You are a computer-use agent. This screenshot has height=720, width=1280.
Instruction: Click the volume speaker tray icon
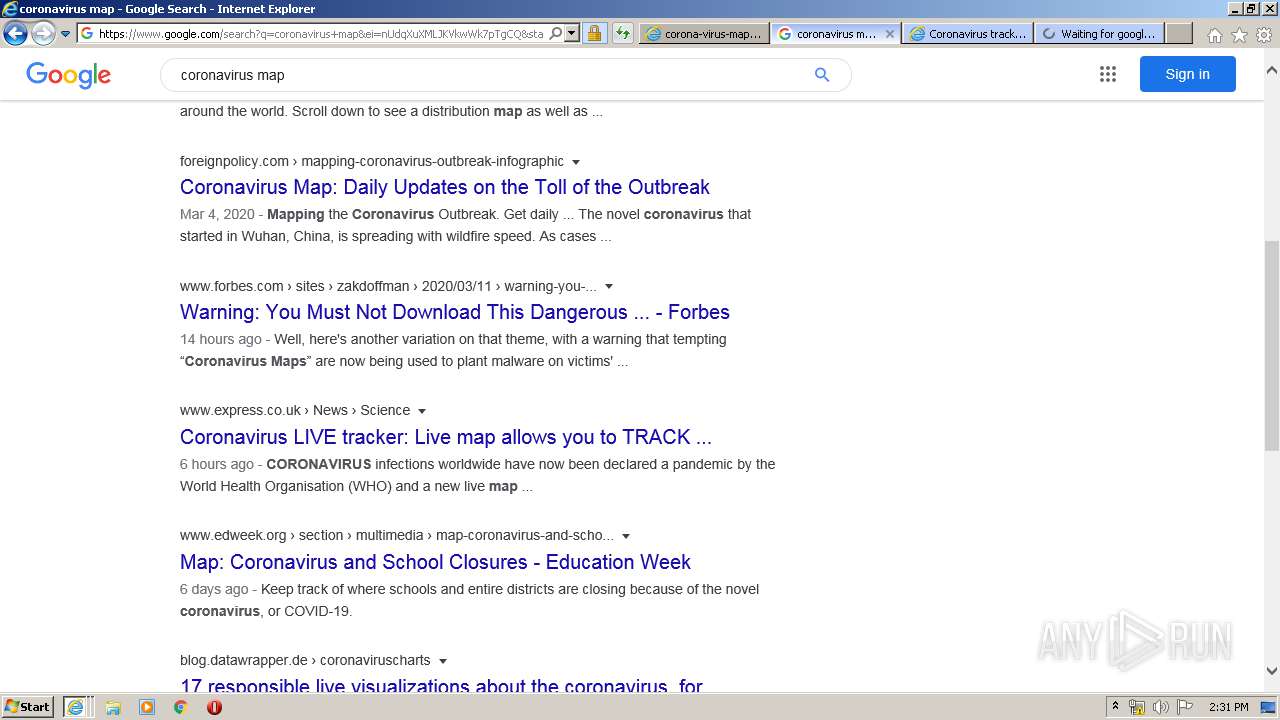tap(1160, 707)
